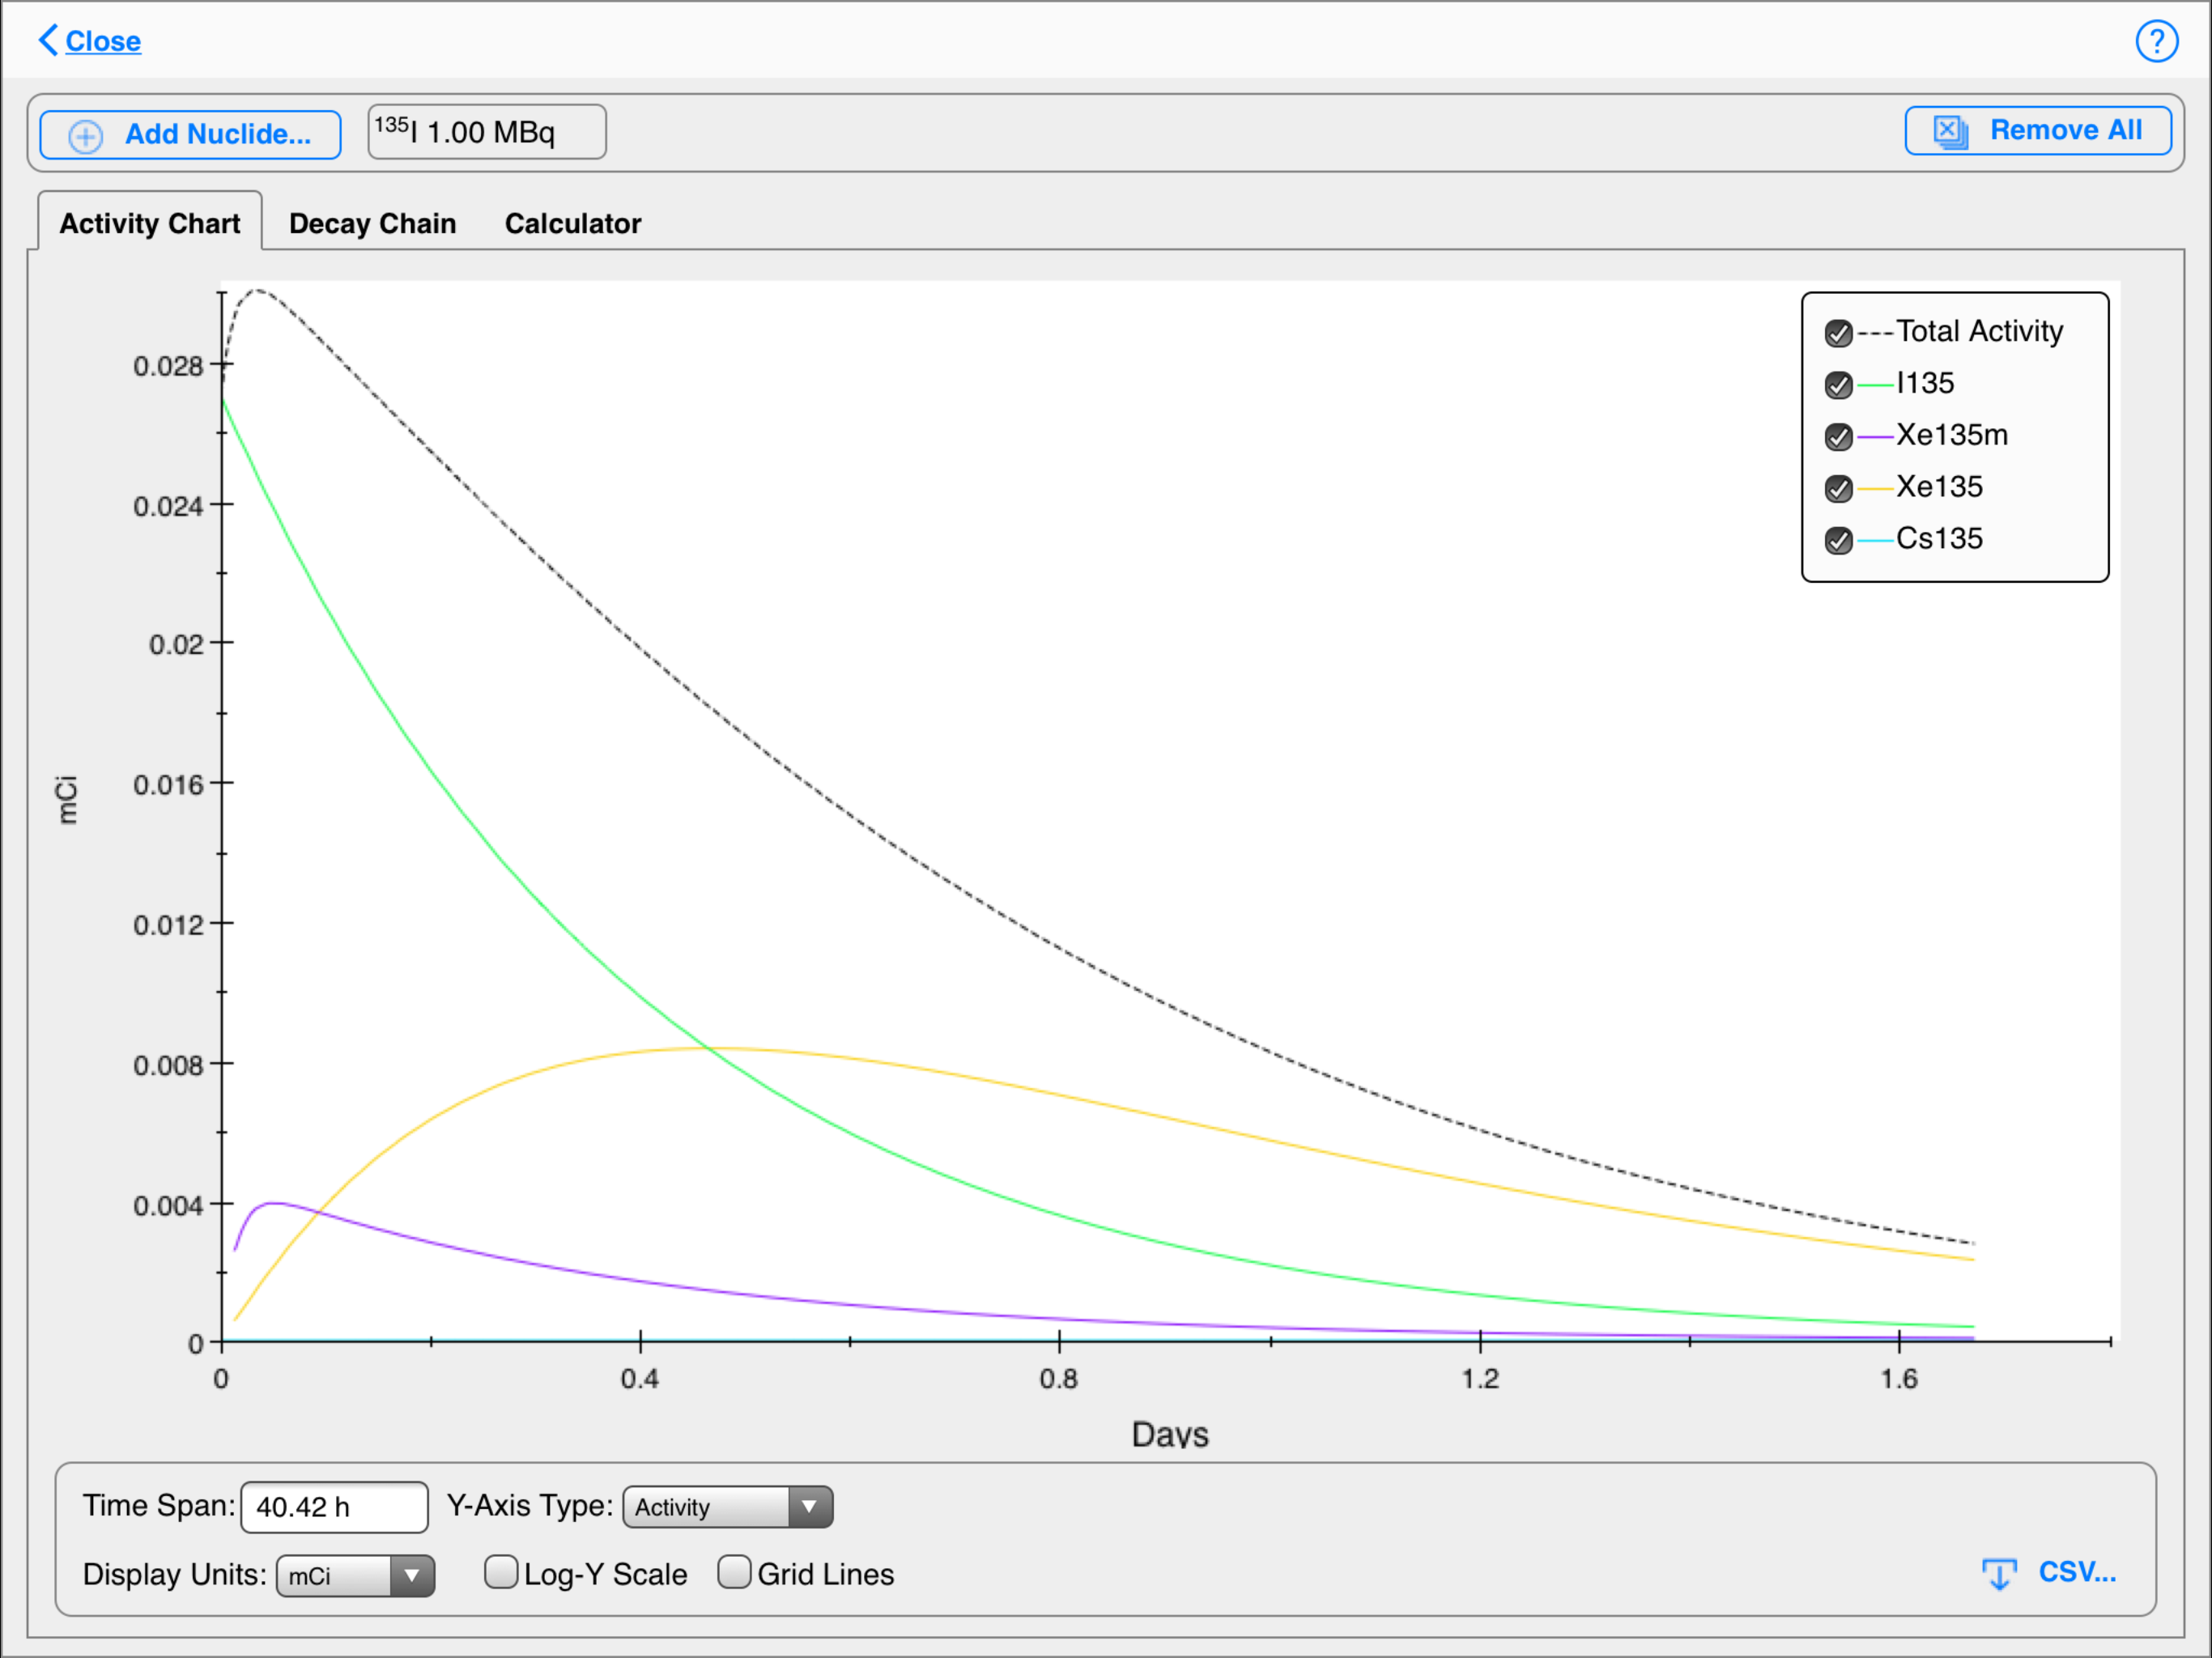Uncheck the Cs135 legend checkbox
Image resolution: width=2212 pixels, height=1658 pixels.
[1838, 541]
